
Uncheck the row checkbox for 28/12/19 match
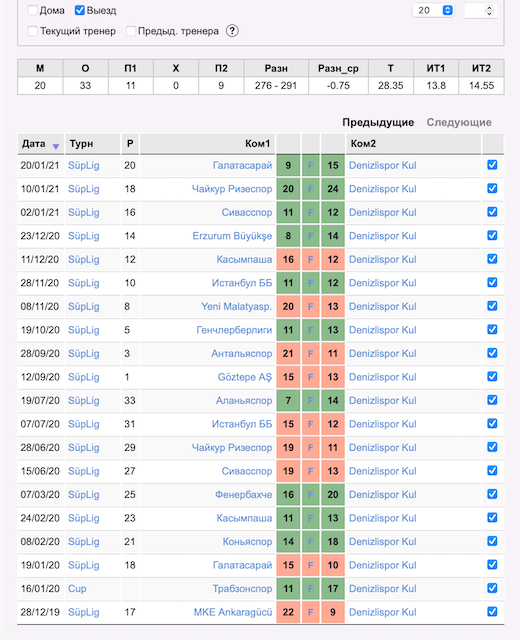[492, 611]
